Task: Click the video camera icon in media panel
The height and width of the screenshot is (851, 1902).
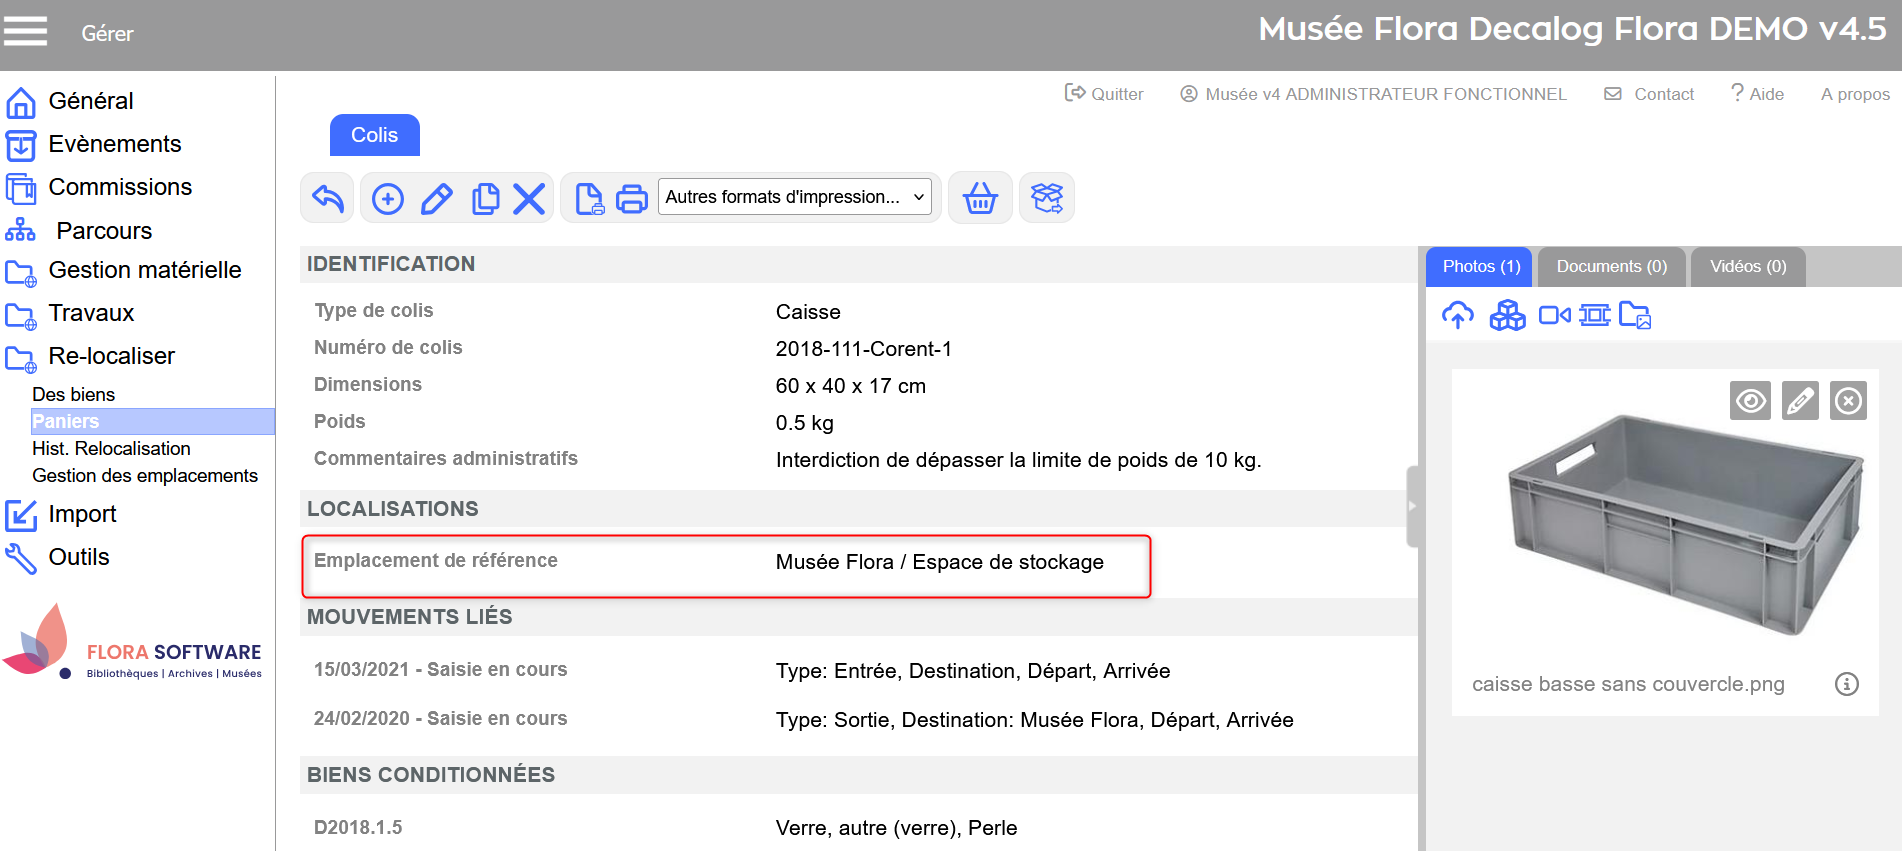Action: [1554, 316]
